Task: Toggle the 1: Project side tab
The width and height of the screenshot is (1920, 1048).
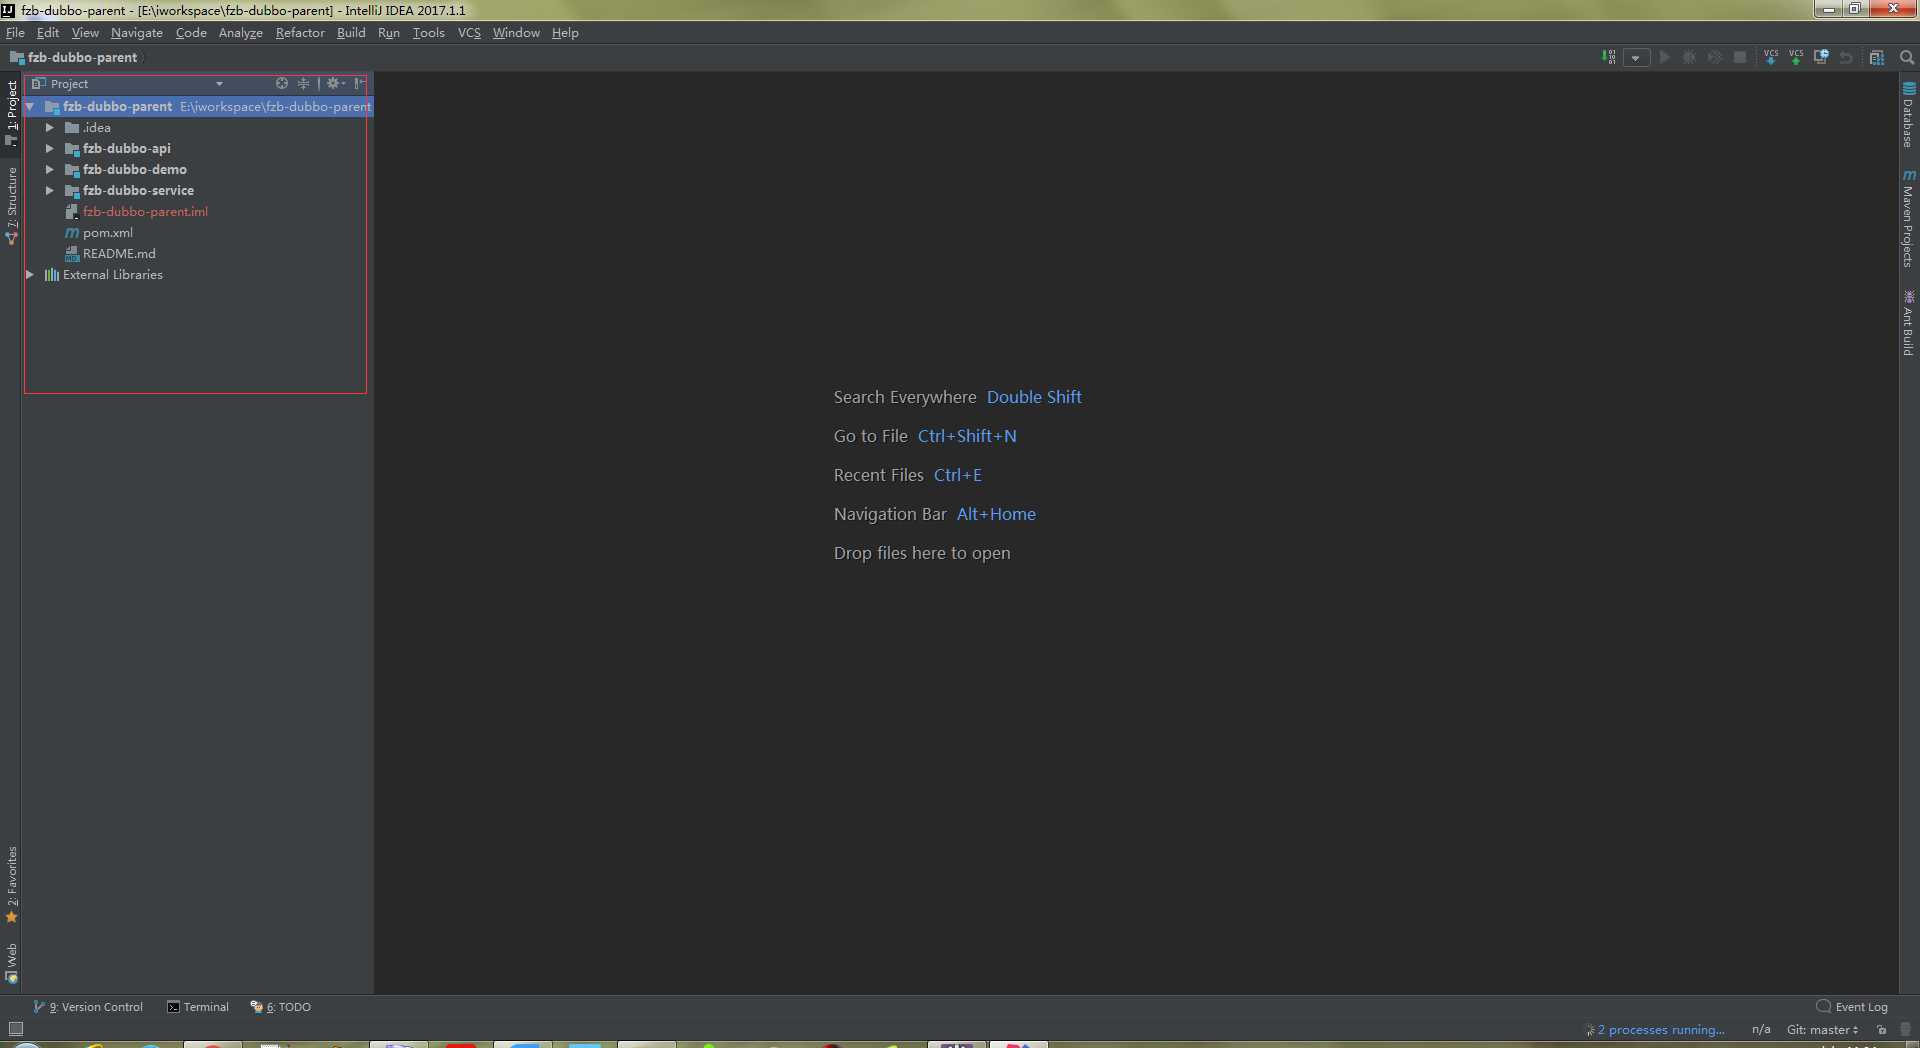Action: [11, 112]
